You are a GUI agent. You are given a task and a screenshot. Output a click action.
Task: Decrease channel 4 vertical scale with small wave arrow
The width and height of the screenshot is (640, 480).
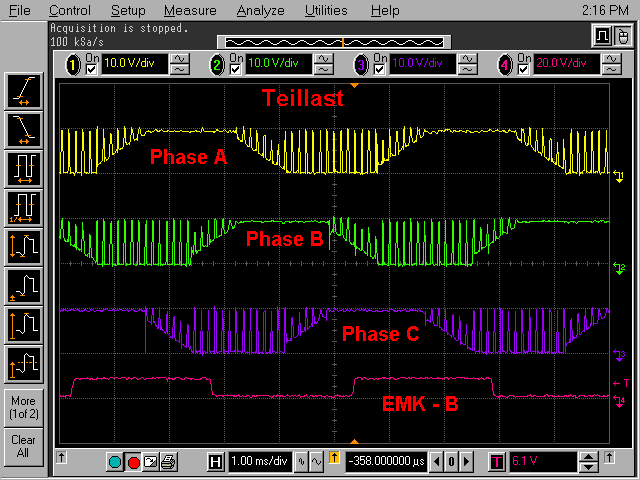coord(612,70)
